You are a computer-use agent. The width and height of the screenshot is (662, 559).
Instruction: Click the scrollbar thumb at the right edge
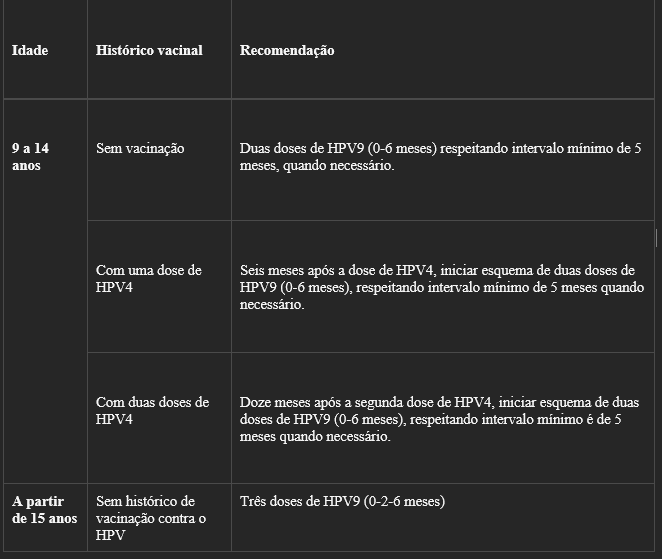pyautogui.click(x=657, y=238)
